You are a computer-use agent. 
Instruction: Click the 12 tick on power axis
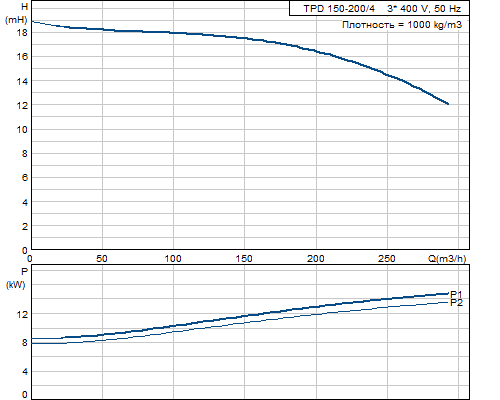(x=22, y=314)
